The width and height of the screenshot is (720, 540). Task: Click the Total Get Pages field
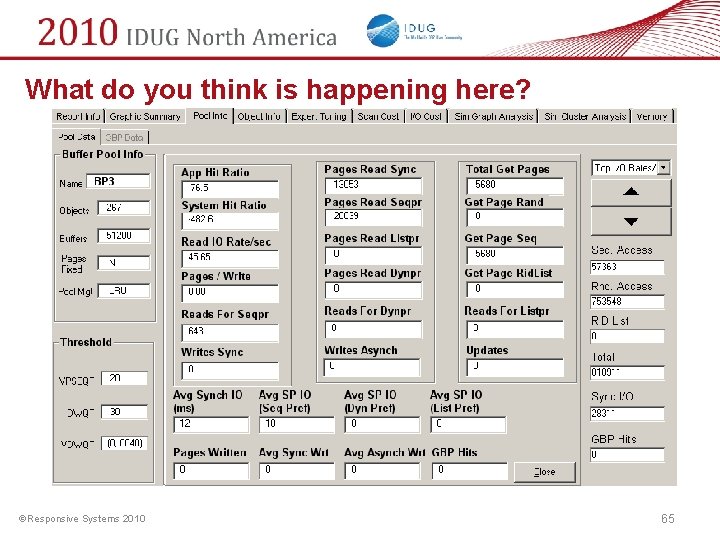(515, 185)
